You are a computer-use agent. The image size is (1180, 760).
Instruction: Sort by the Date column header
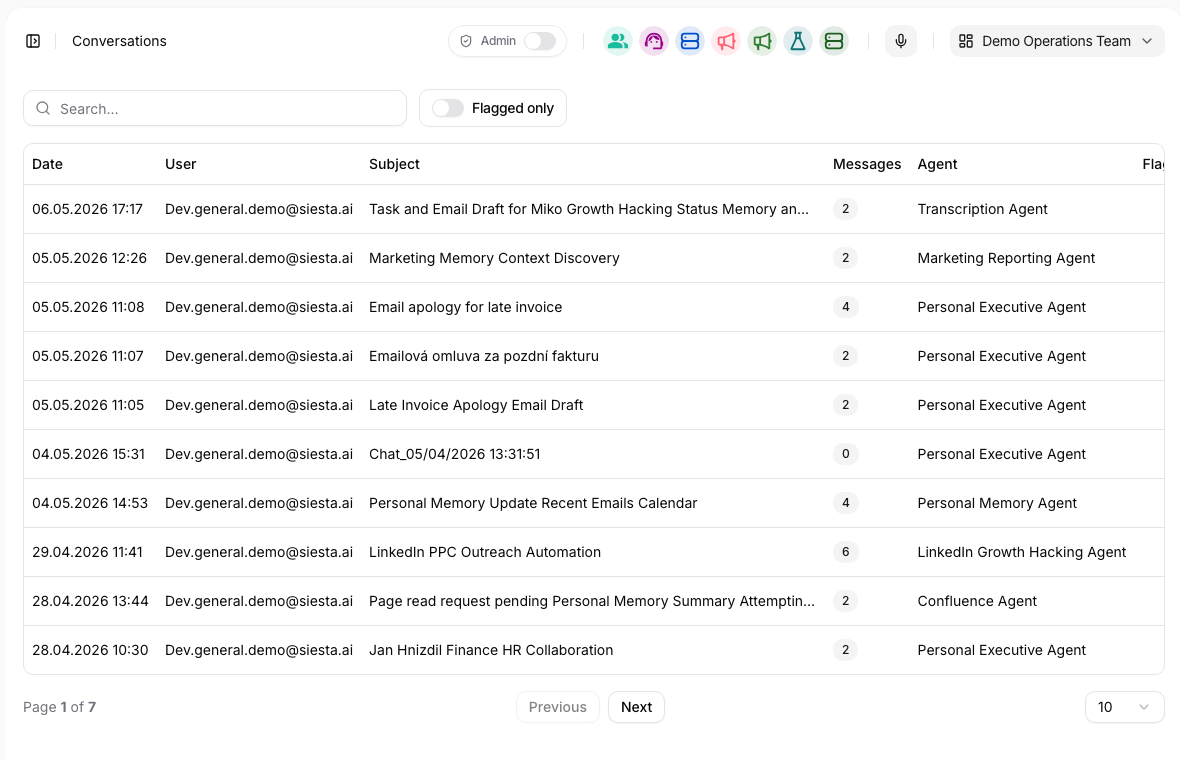(x=47, y=164)
